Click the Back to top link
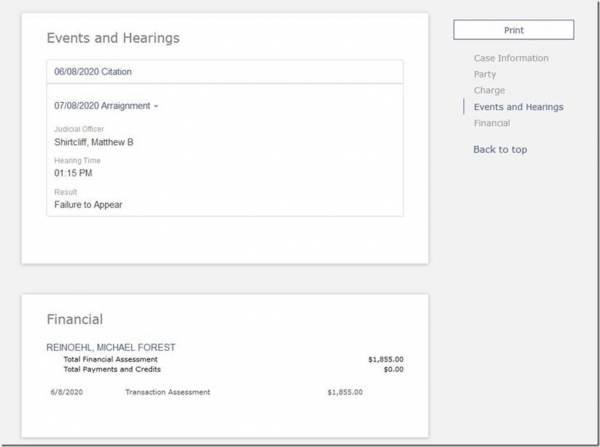Image resolution: width=600 pixels, height=447 pixels. tap(499, 149)
